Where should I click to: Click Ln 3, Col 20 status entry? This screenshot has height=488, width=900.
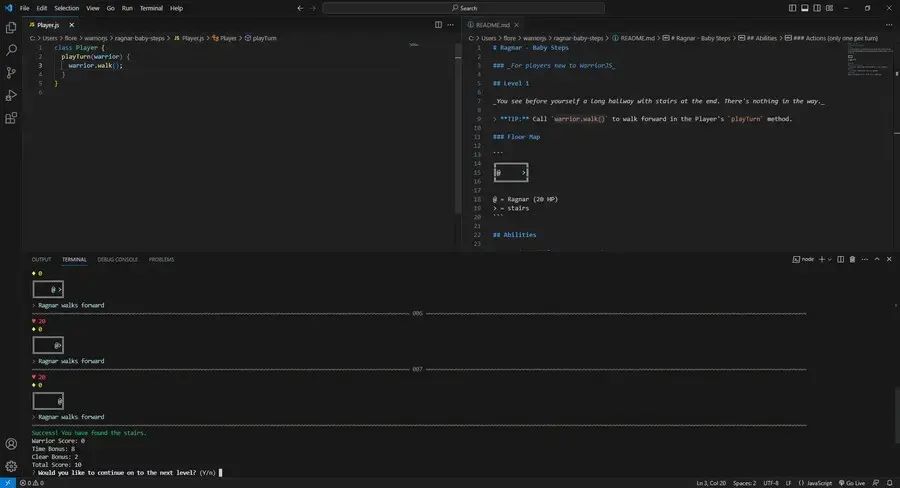pyautogui.click(x=711, y=483)
